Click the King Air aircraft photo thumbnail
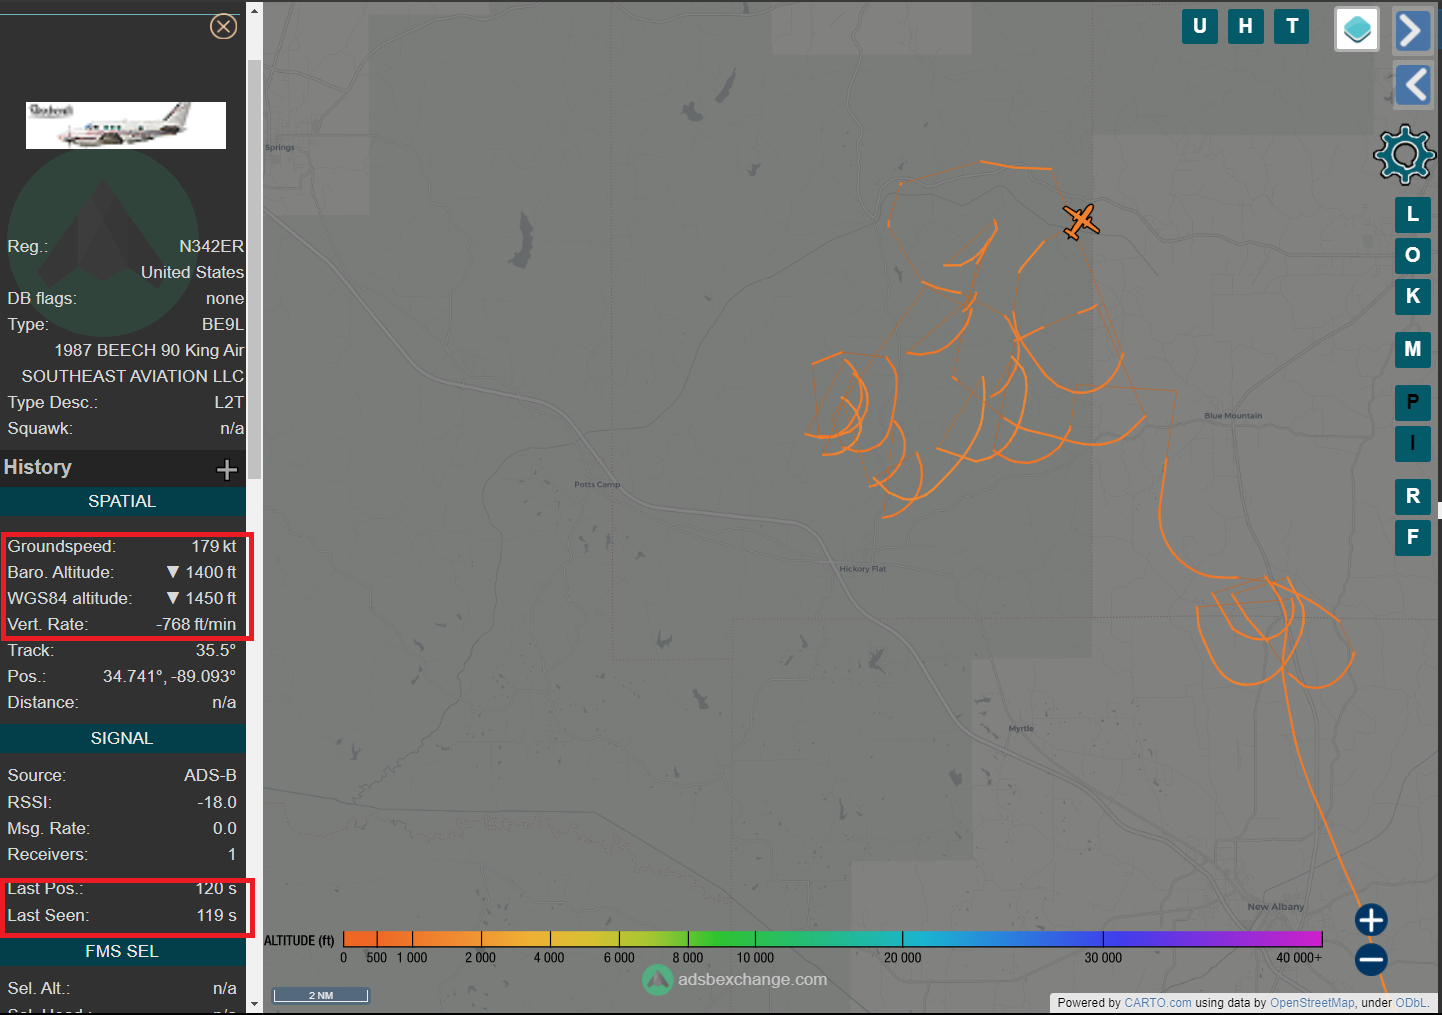This screenshot has height=1015, width=1442. coord(126,125)
